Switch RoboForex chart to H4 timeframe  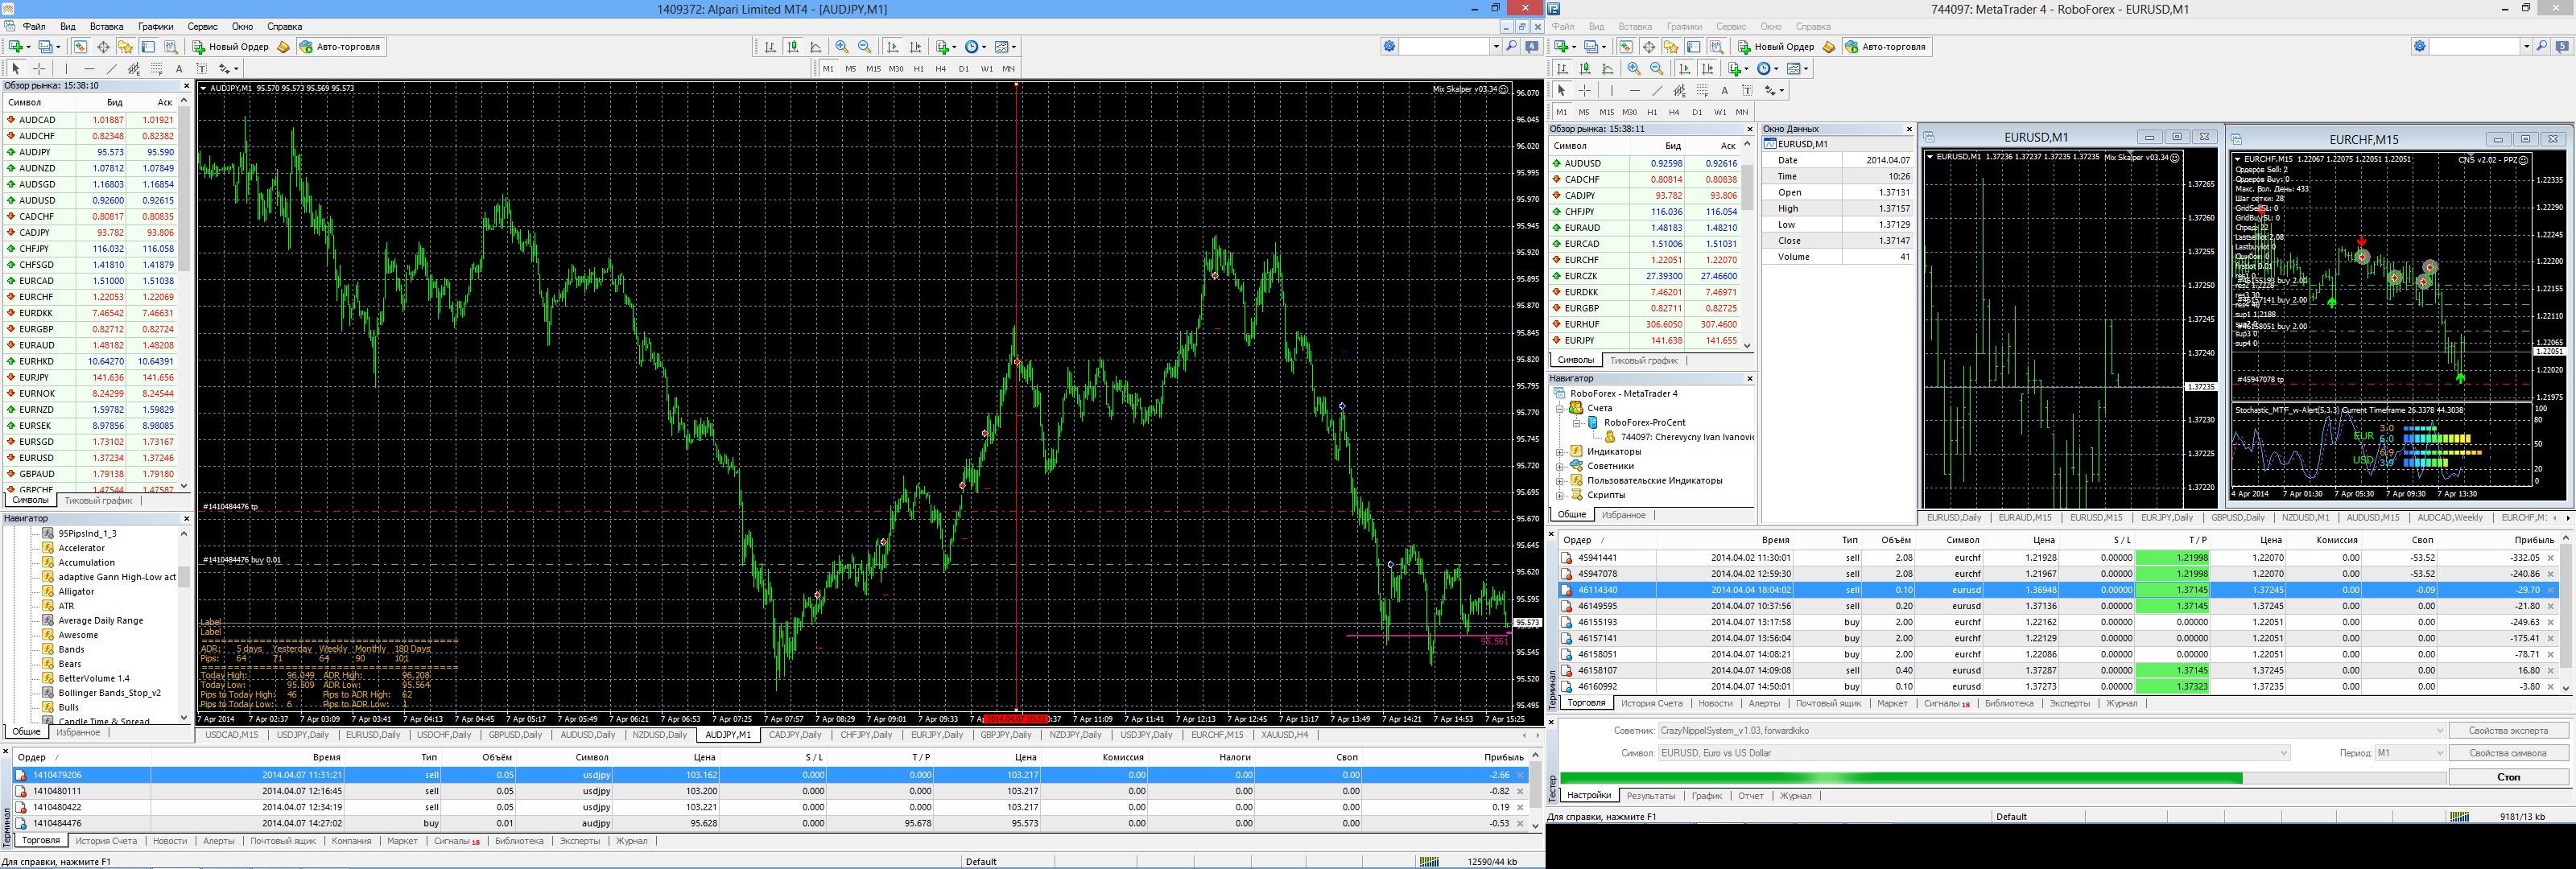(x=1674, y=112)
